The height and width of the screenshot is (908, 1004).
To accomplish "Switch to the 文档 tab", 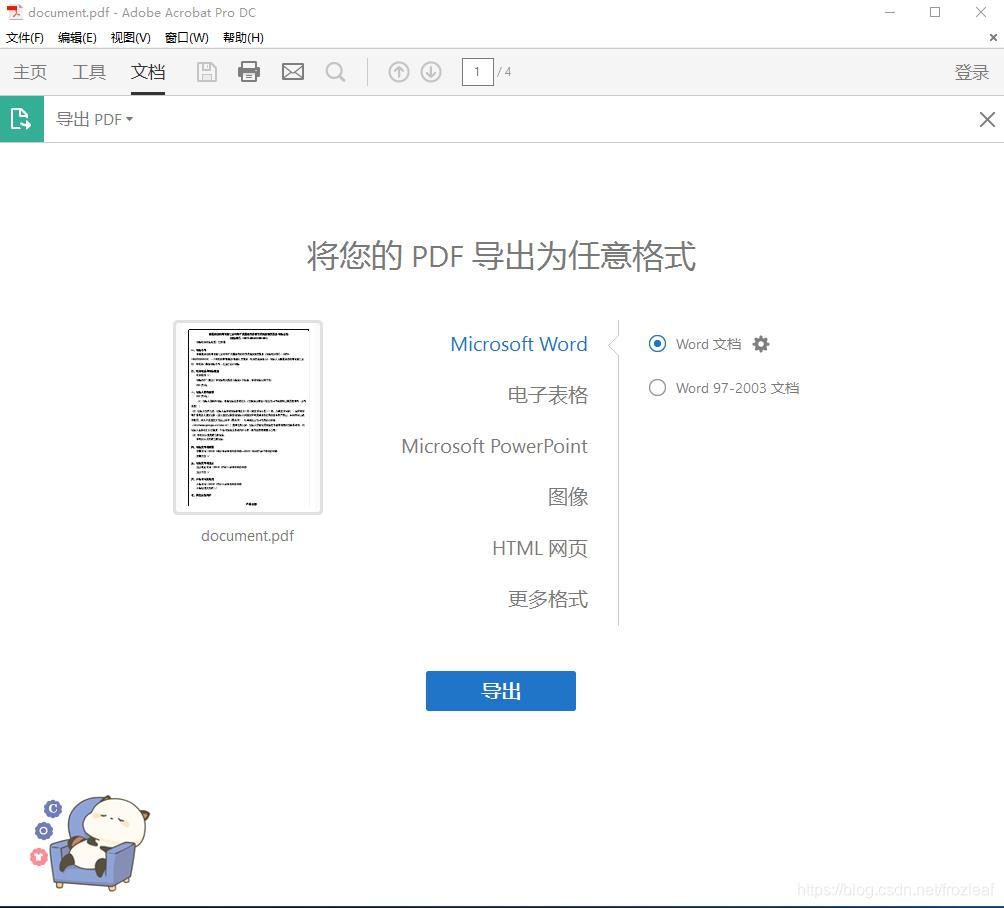I will (x=148, y=72).
